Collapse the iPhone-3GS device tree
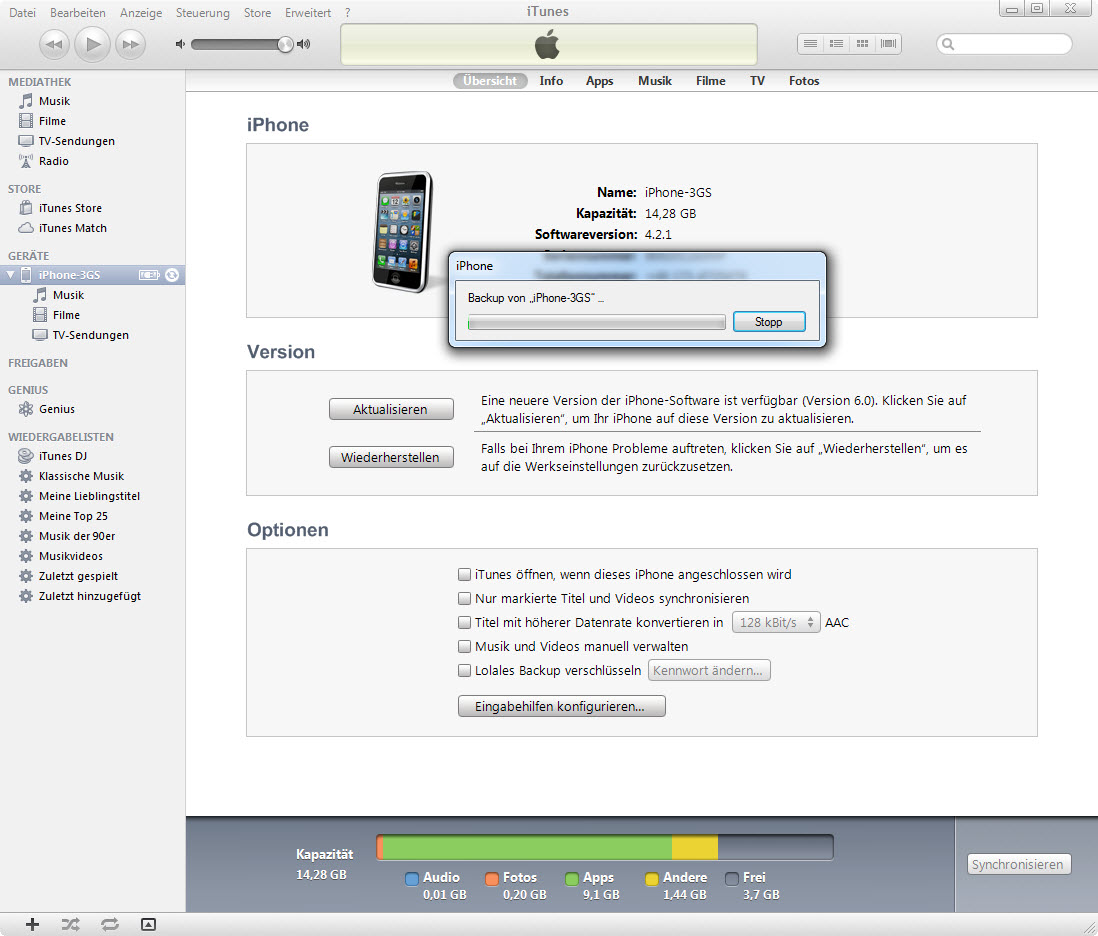Viewport: 1098px width, 936px height. (x=10, y=275)
